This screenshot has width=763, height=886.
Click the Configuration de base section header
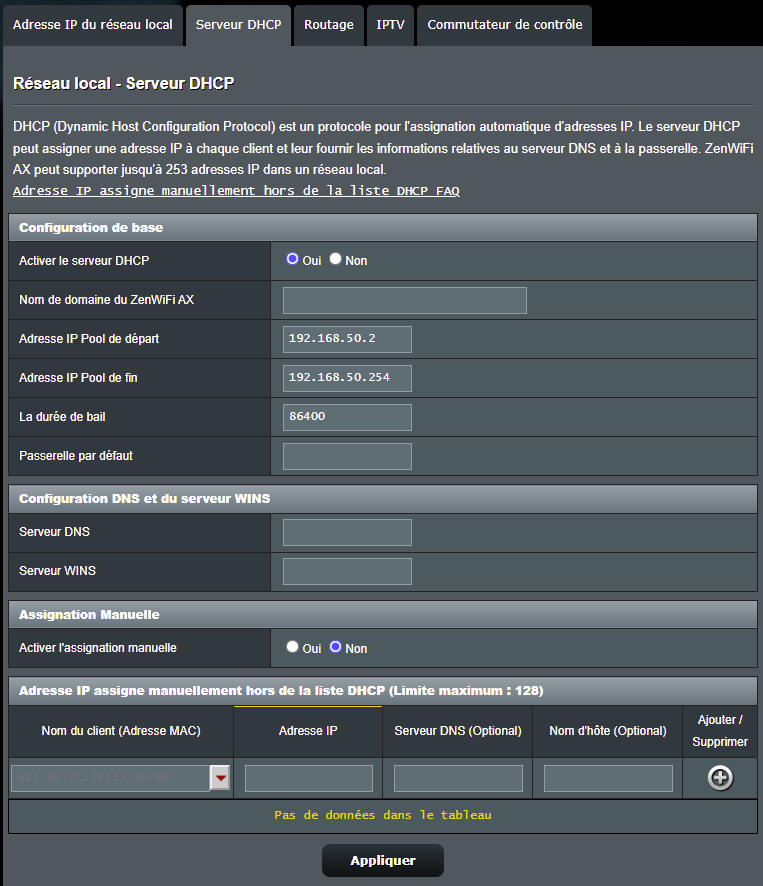click(383, 228)
